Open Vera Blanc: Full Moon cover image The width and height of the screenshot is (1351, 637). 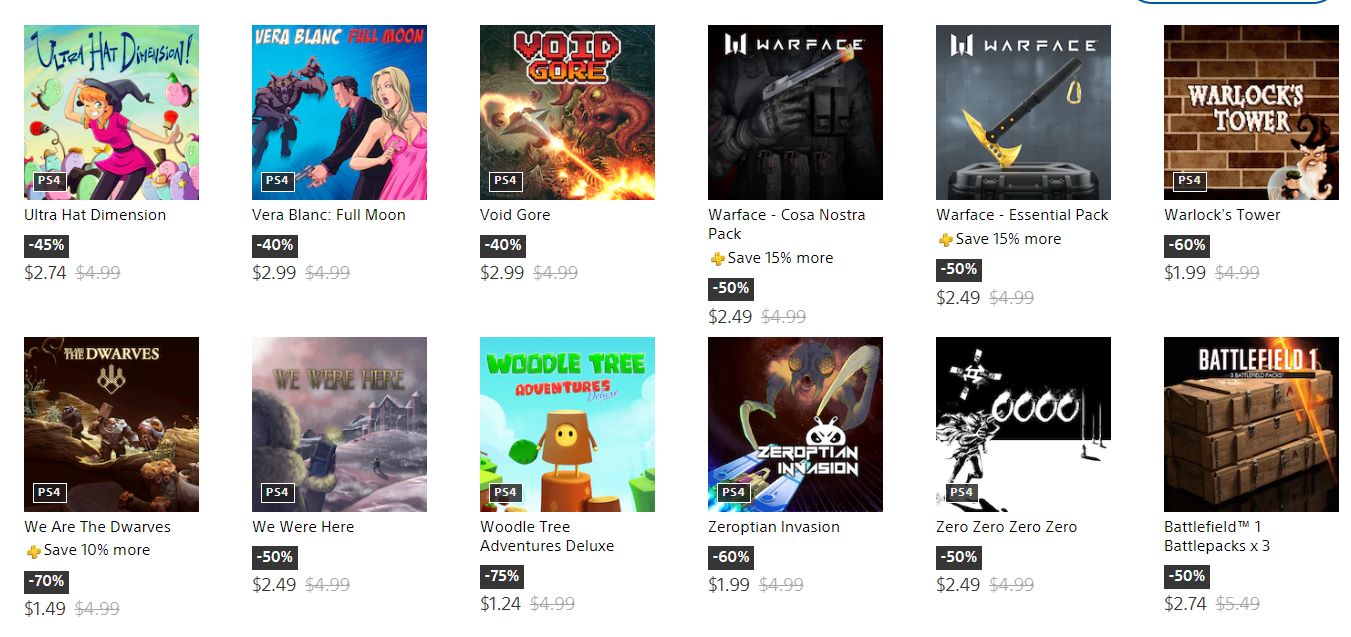pyautogui.click(x=339, y=112)
